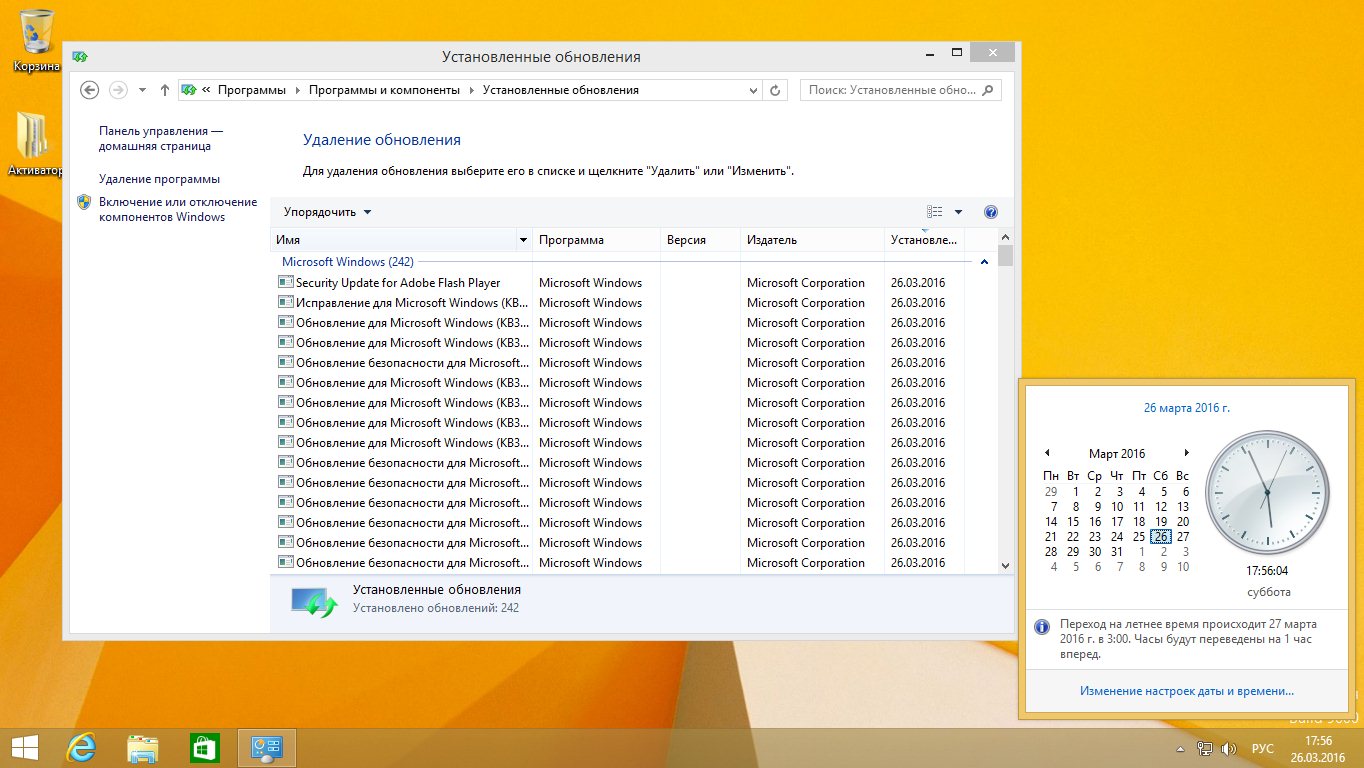
Task: Click Программы in the breadcrumb path
Action: click(251, 90)
